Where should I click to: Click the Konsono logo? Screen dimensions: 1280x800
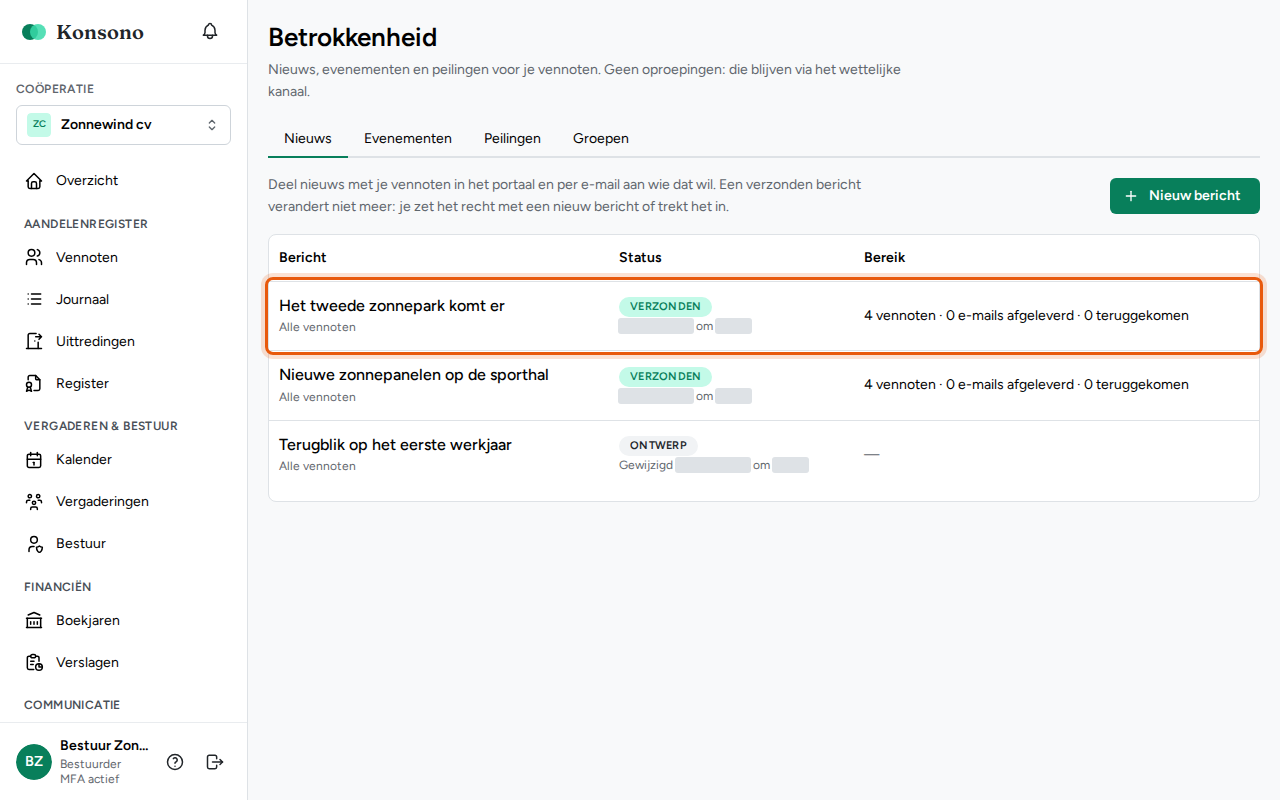[83, 32]
